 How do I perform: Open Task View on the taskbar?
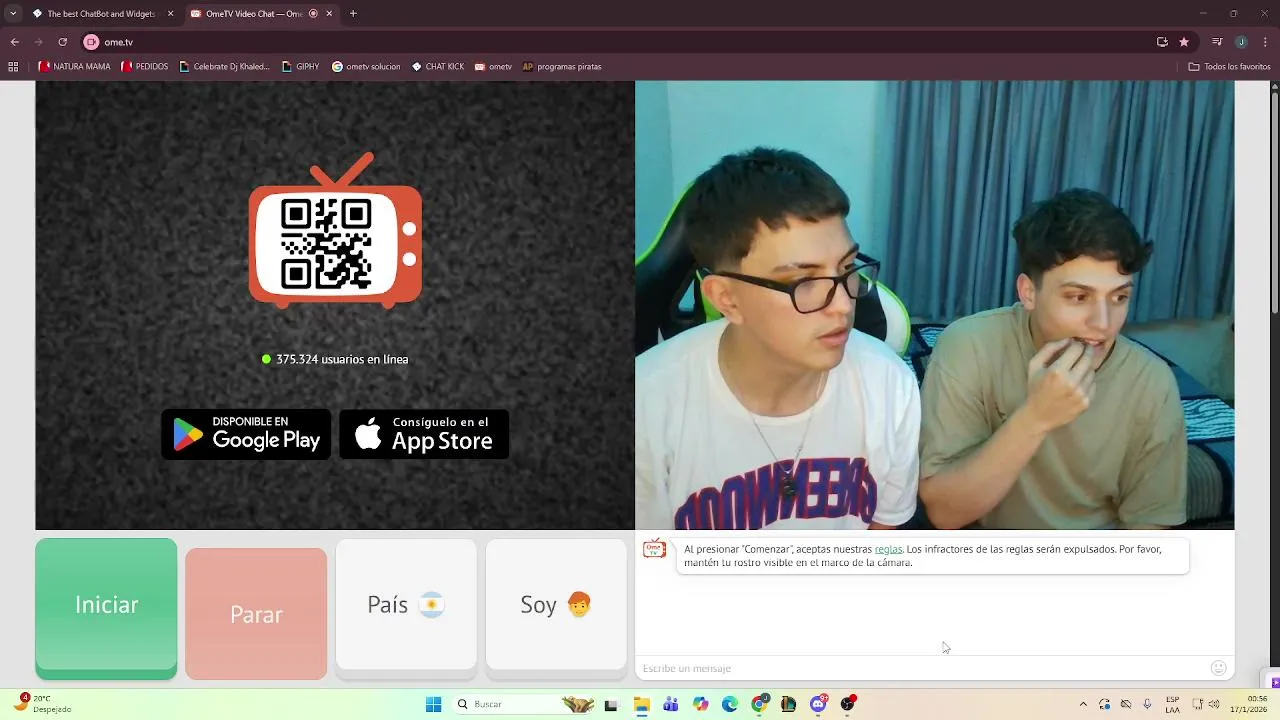611,704
